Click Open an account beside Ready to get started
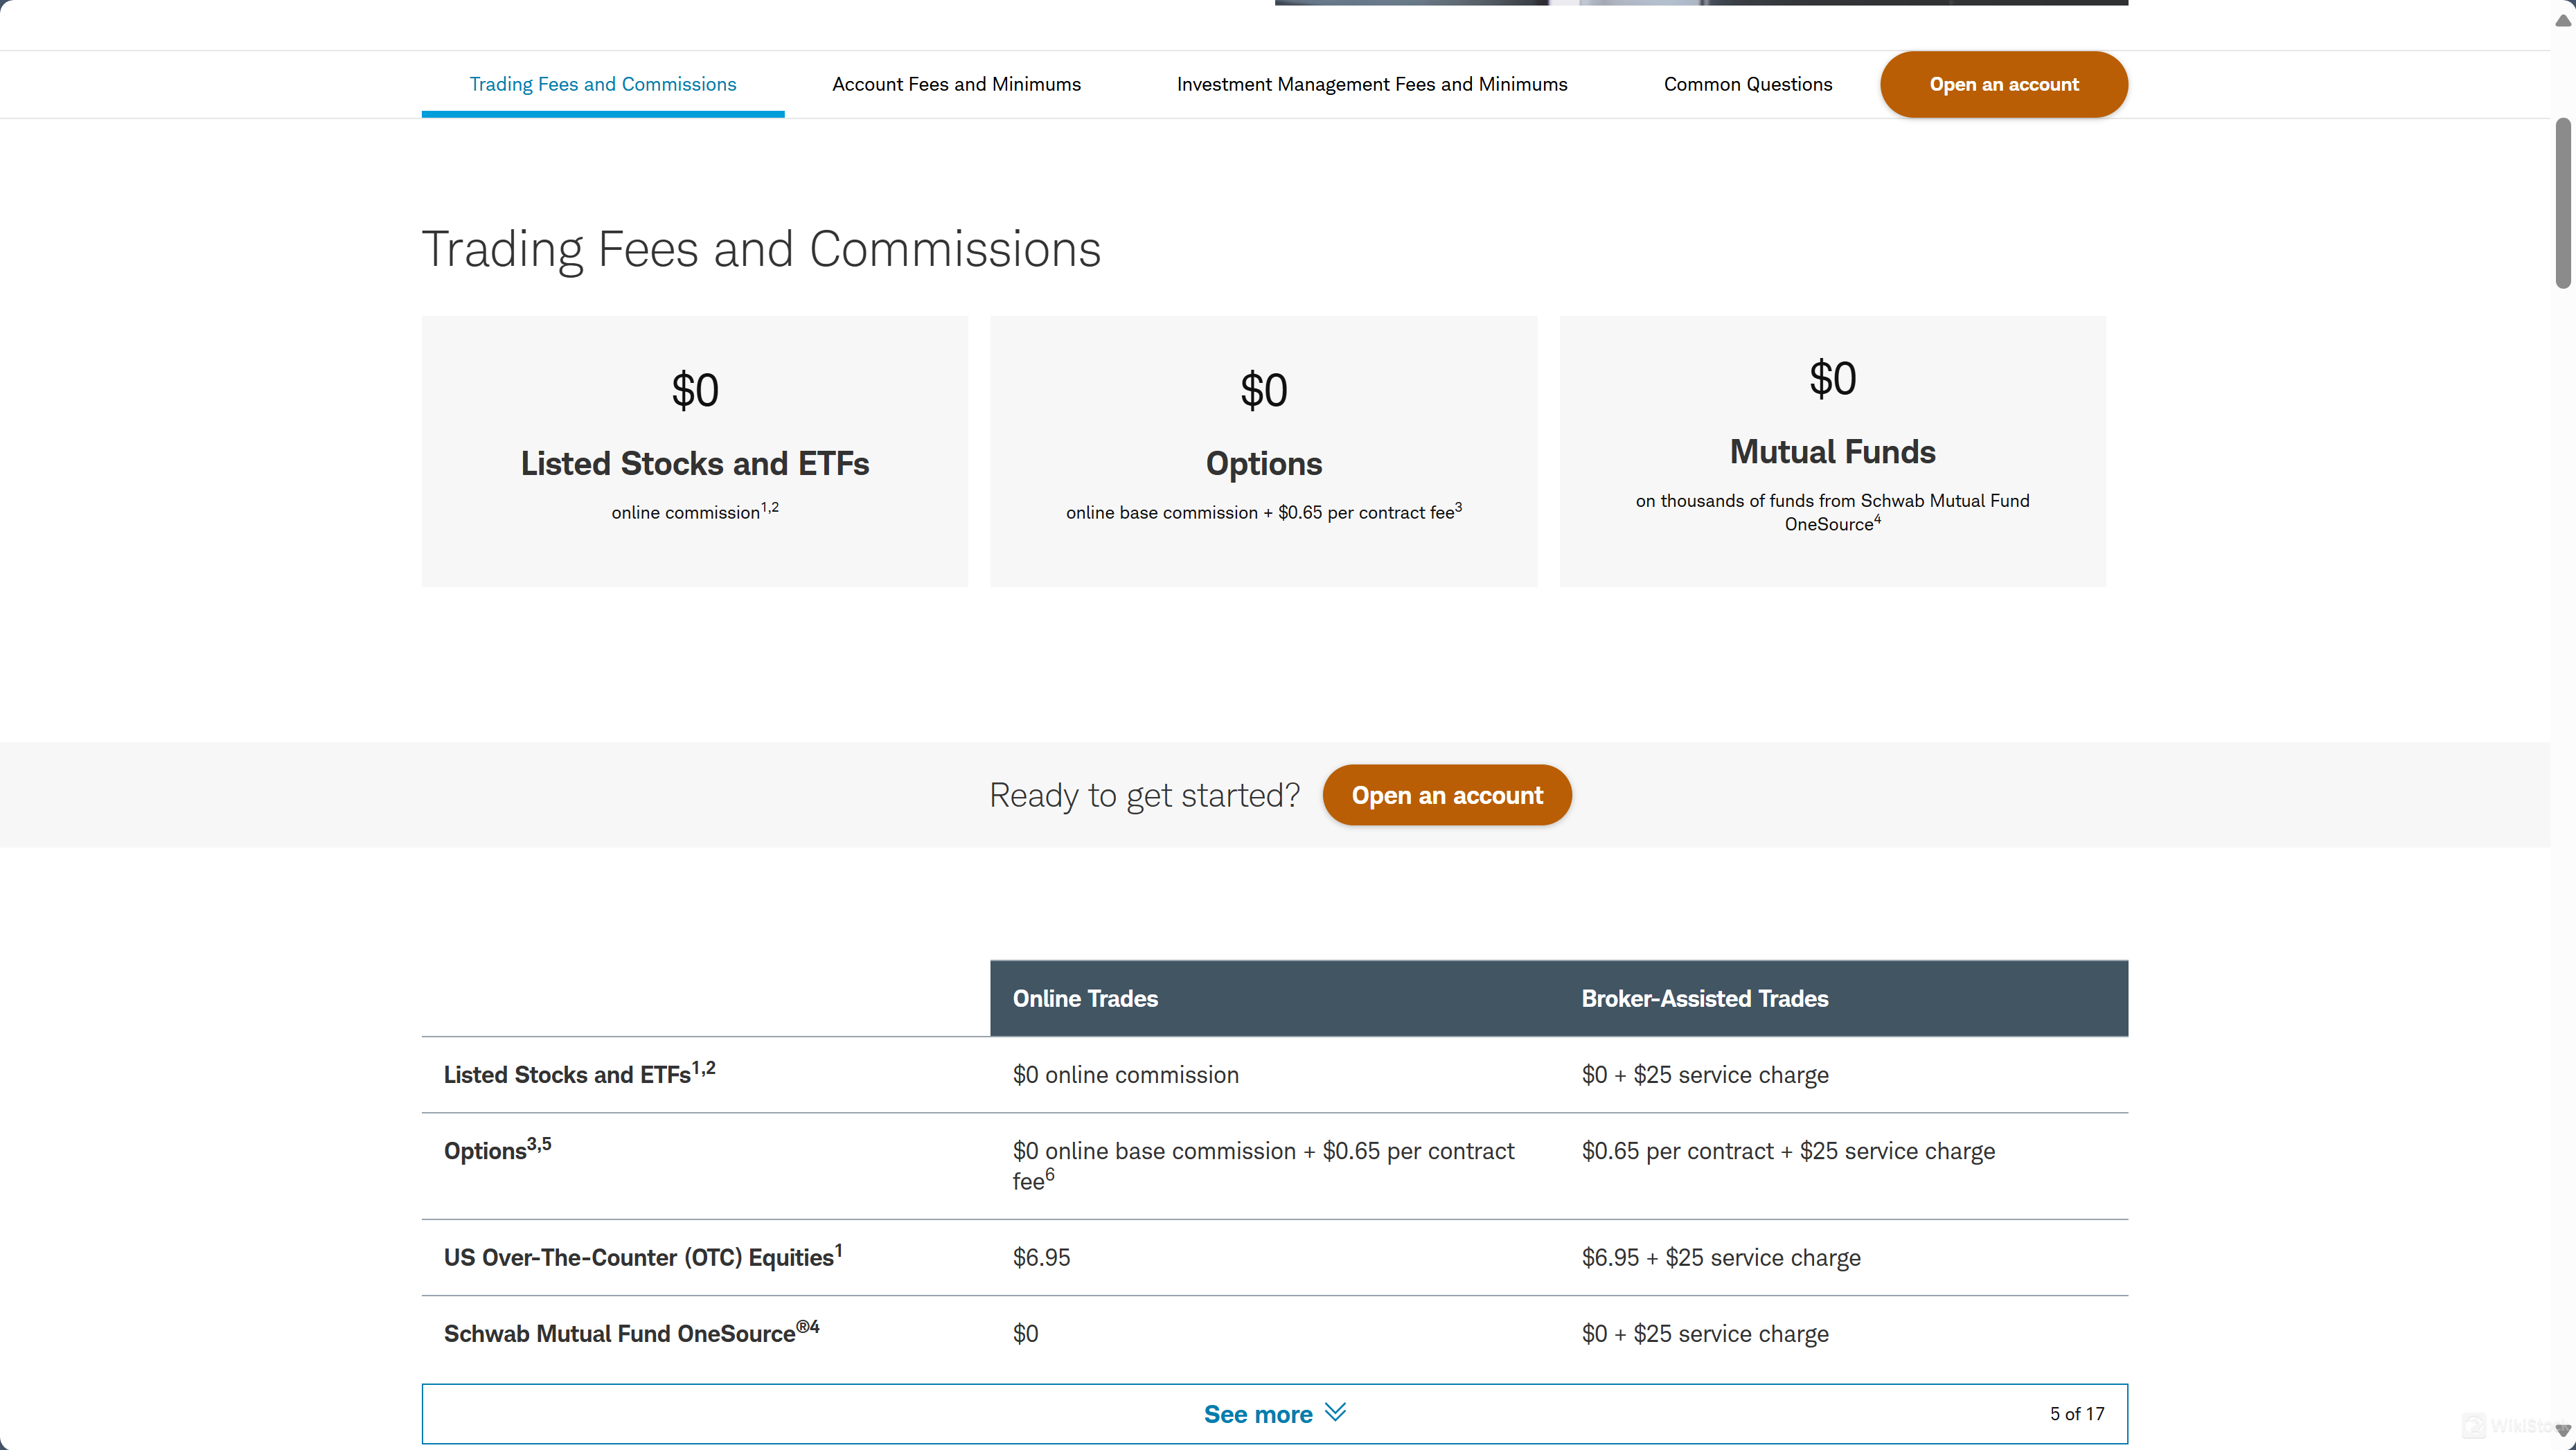Image resolution: width=2576 pixels, height=1450 pixels. pyautogui.click(x=1446, y=795)
